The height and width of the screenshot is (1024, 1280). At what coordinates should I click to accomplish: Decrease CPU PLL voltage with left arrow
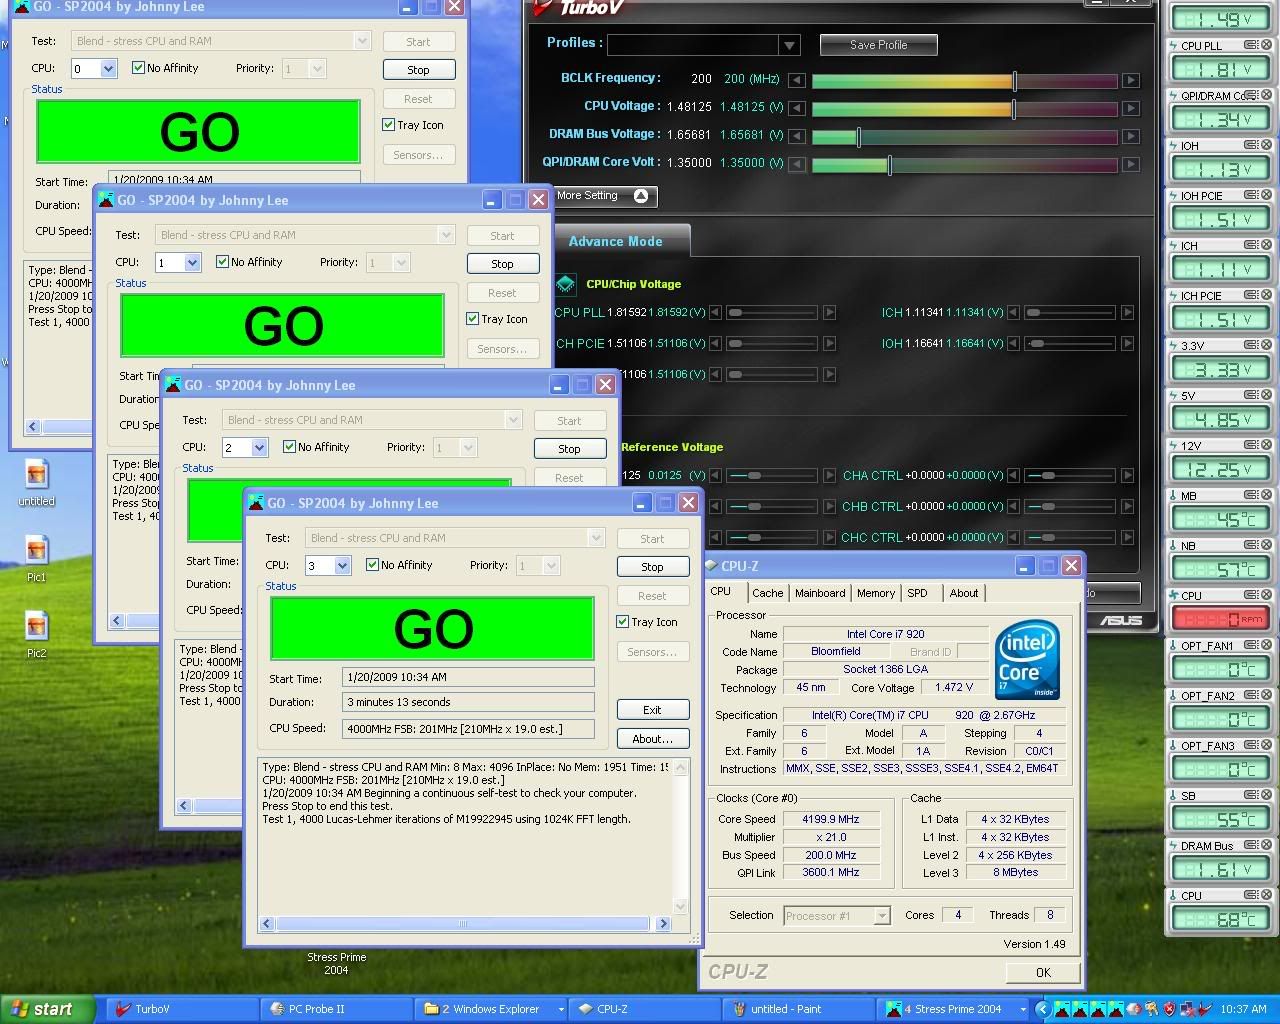pyautogui.click(x=715, y=313)
